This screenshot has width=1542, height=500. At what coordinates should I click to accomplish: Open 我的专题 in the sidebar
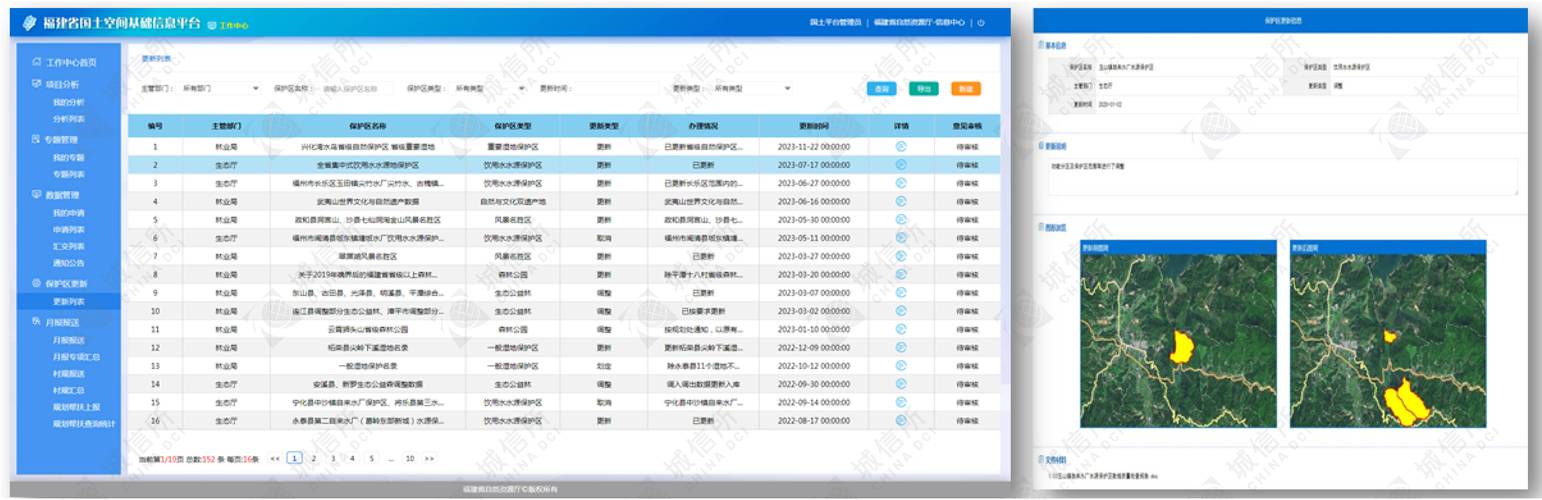tap(69, 157)
